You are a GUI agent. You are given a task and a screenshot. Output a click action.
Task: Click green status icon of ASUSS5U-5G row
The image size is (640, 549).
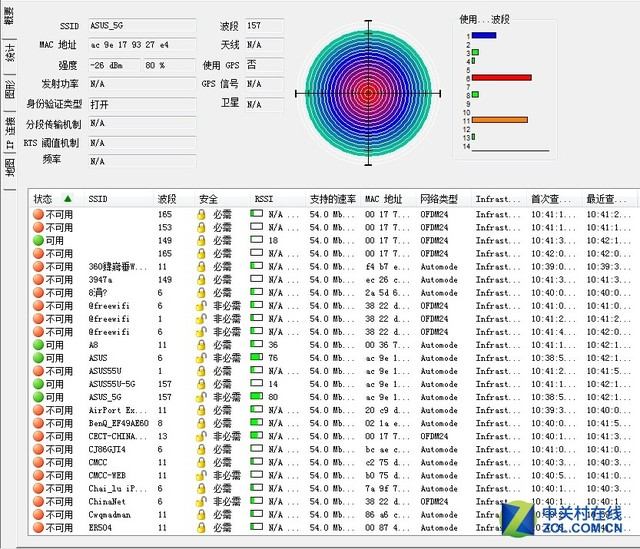pyautogui.click(x=38, y=384)
